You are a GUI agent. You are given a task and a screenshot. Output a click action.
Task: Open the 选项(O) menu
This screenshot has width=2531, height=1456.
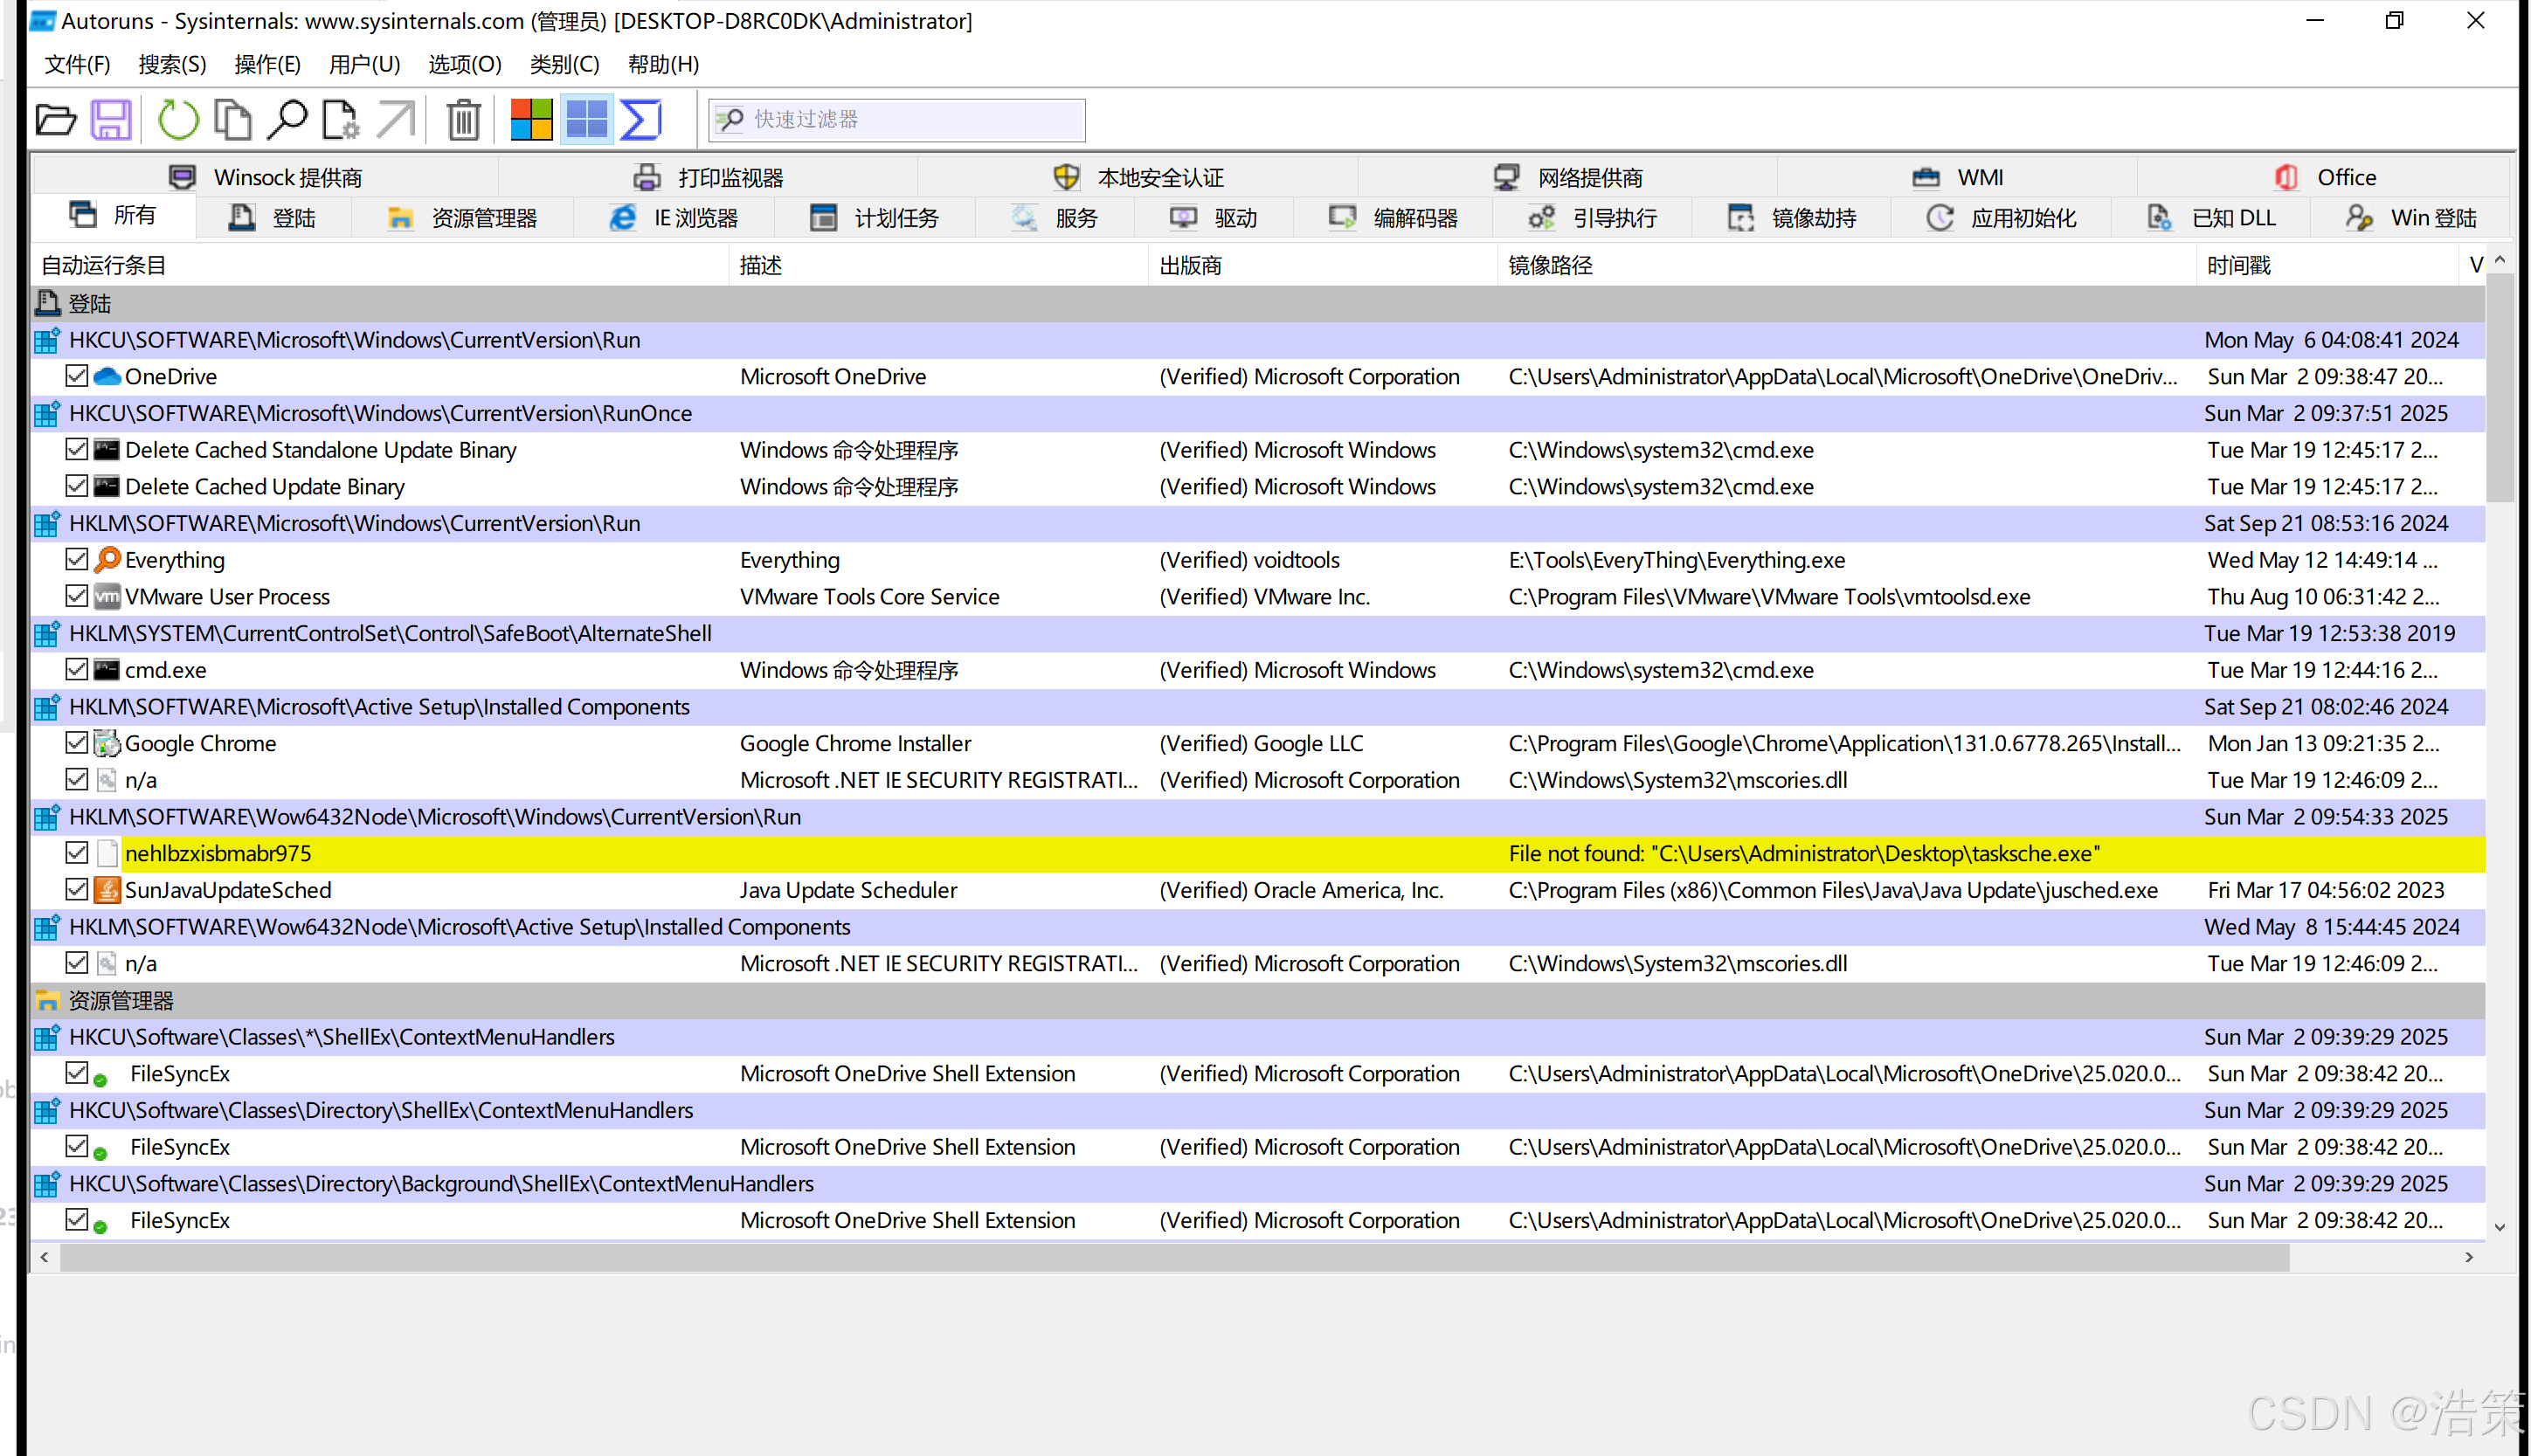point(464,65)
